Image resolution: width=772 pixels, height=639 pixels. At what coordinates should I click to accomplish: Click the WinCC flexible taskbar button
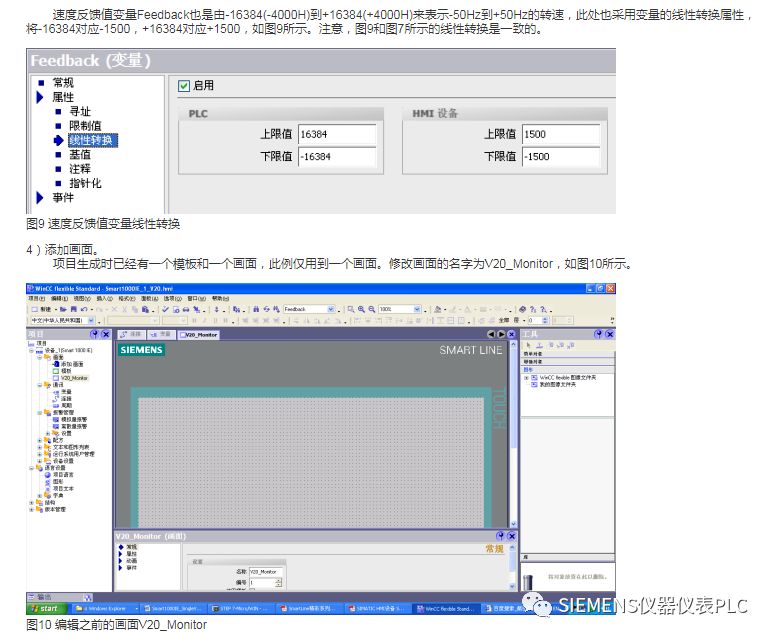click(446, 609)
